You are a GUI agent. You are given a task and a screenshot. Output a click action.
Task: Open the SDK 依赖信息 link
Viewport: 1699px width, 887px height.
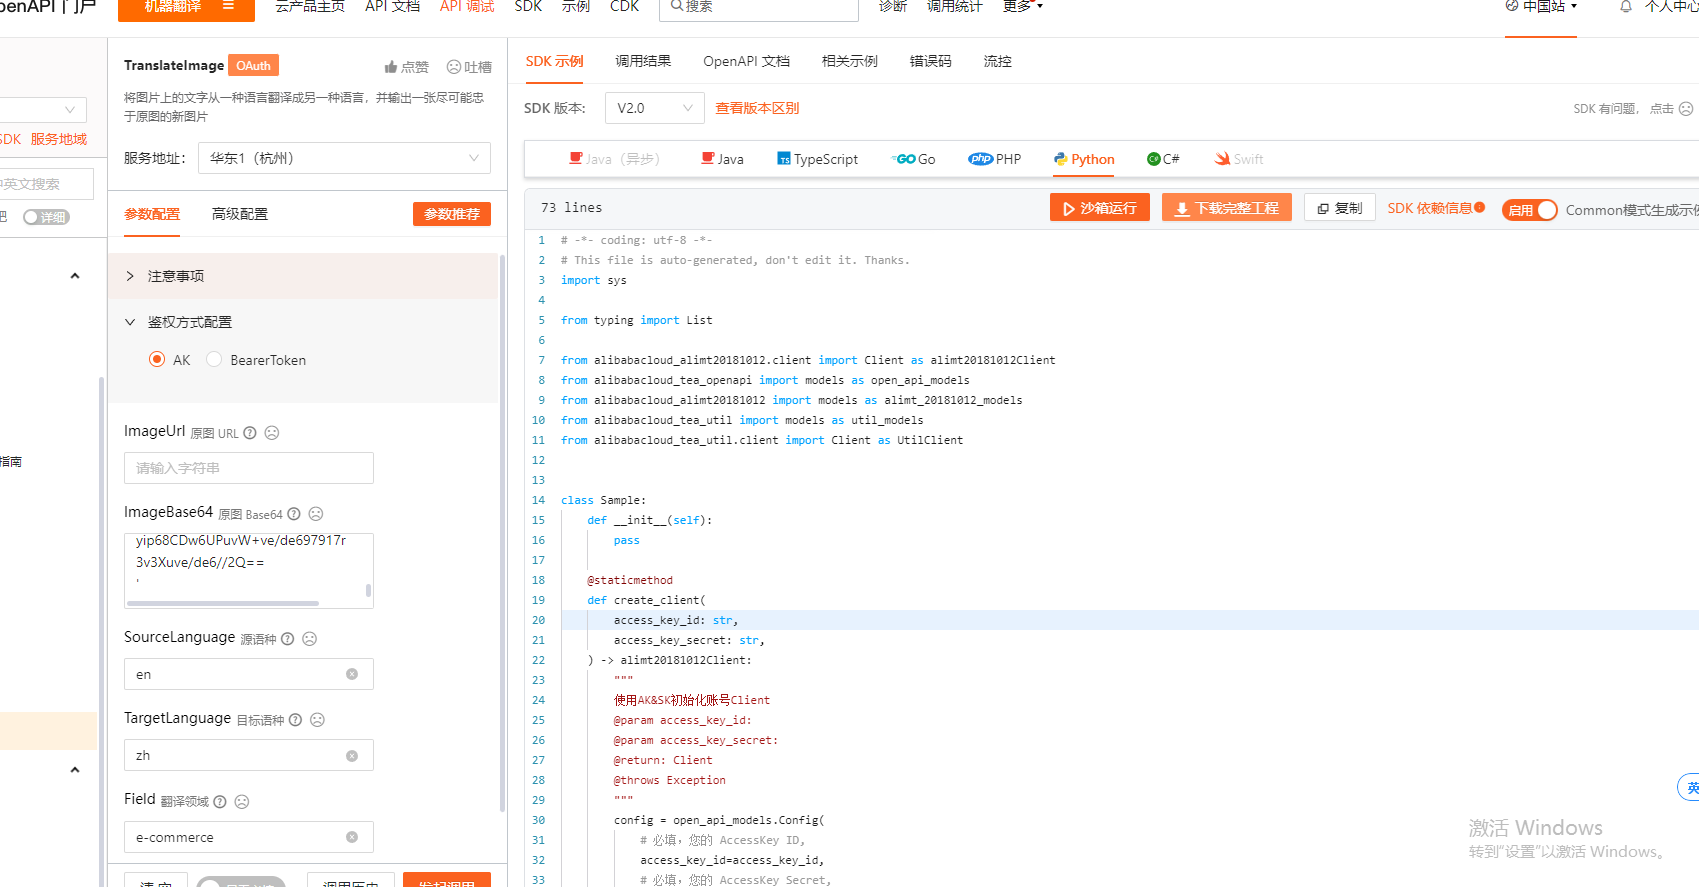point(1430,208)
